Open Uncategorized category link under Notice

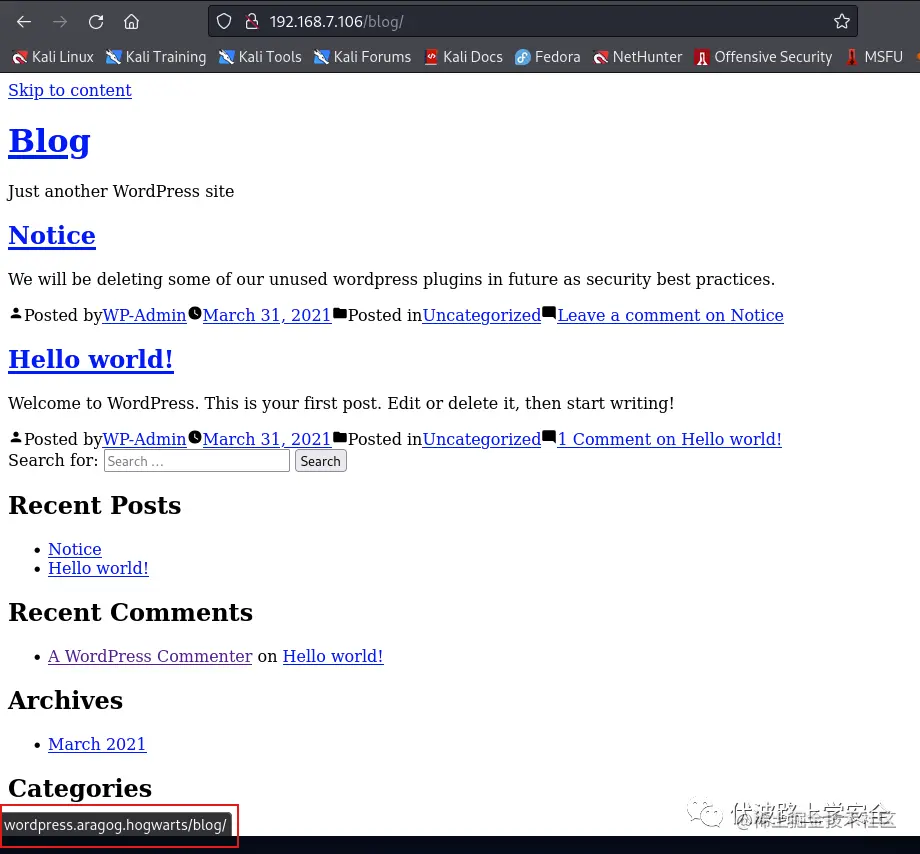(x=482, y=315)
